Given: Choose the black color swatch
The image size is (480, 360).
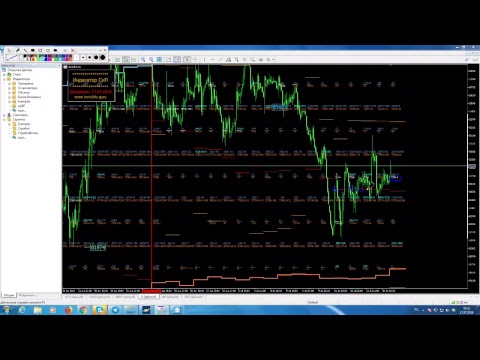Looking at the screenshot, I should [25, 56].
